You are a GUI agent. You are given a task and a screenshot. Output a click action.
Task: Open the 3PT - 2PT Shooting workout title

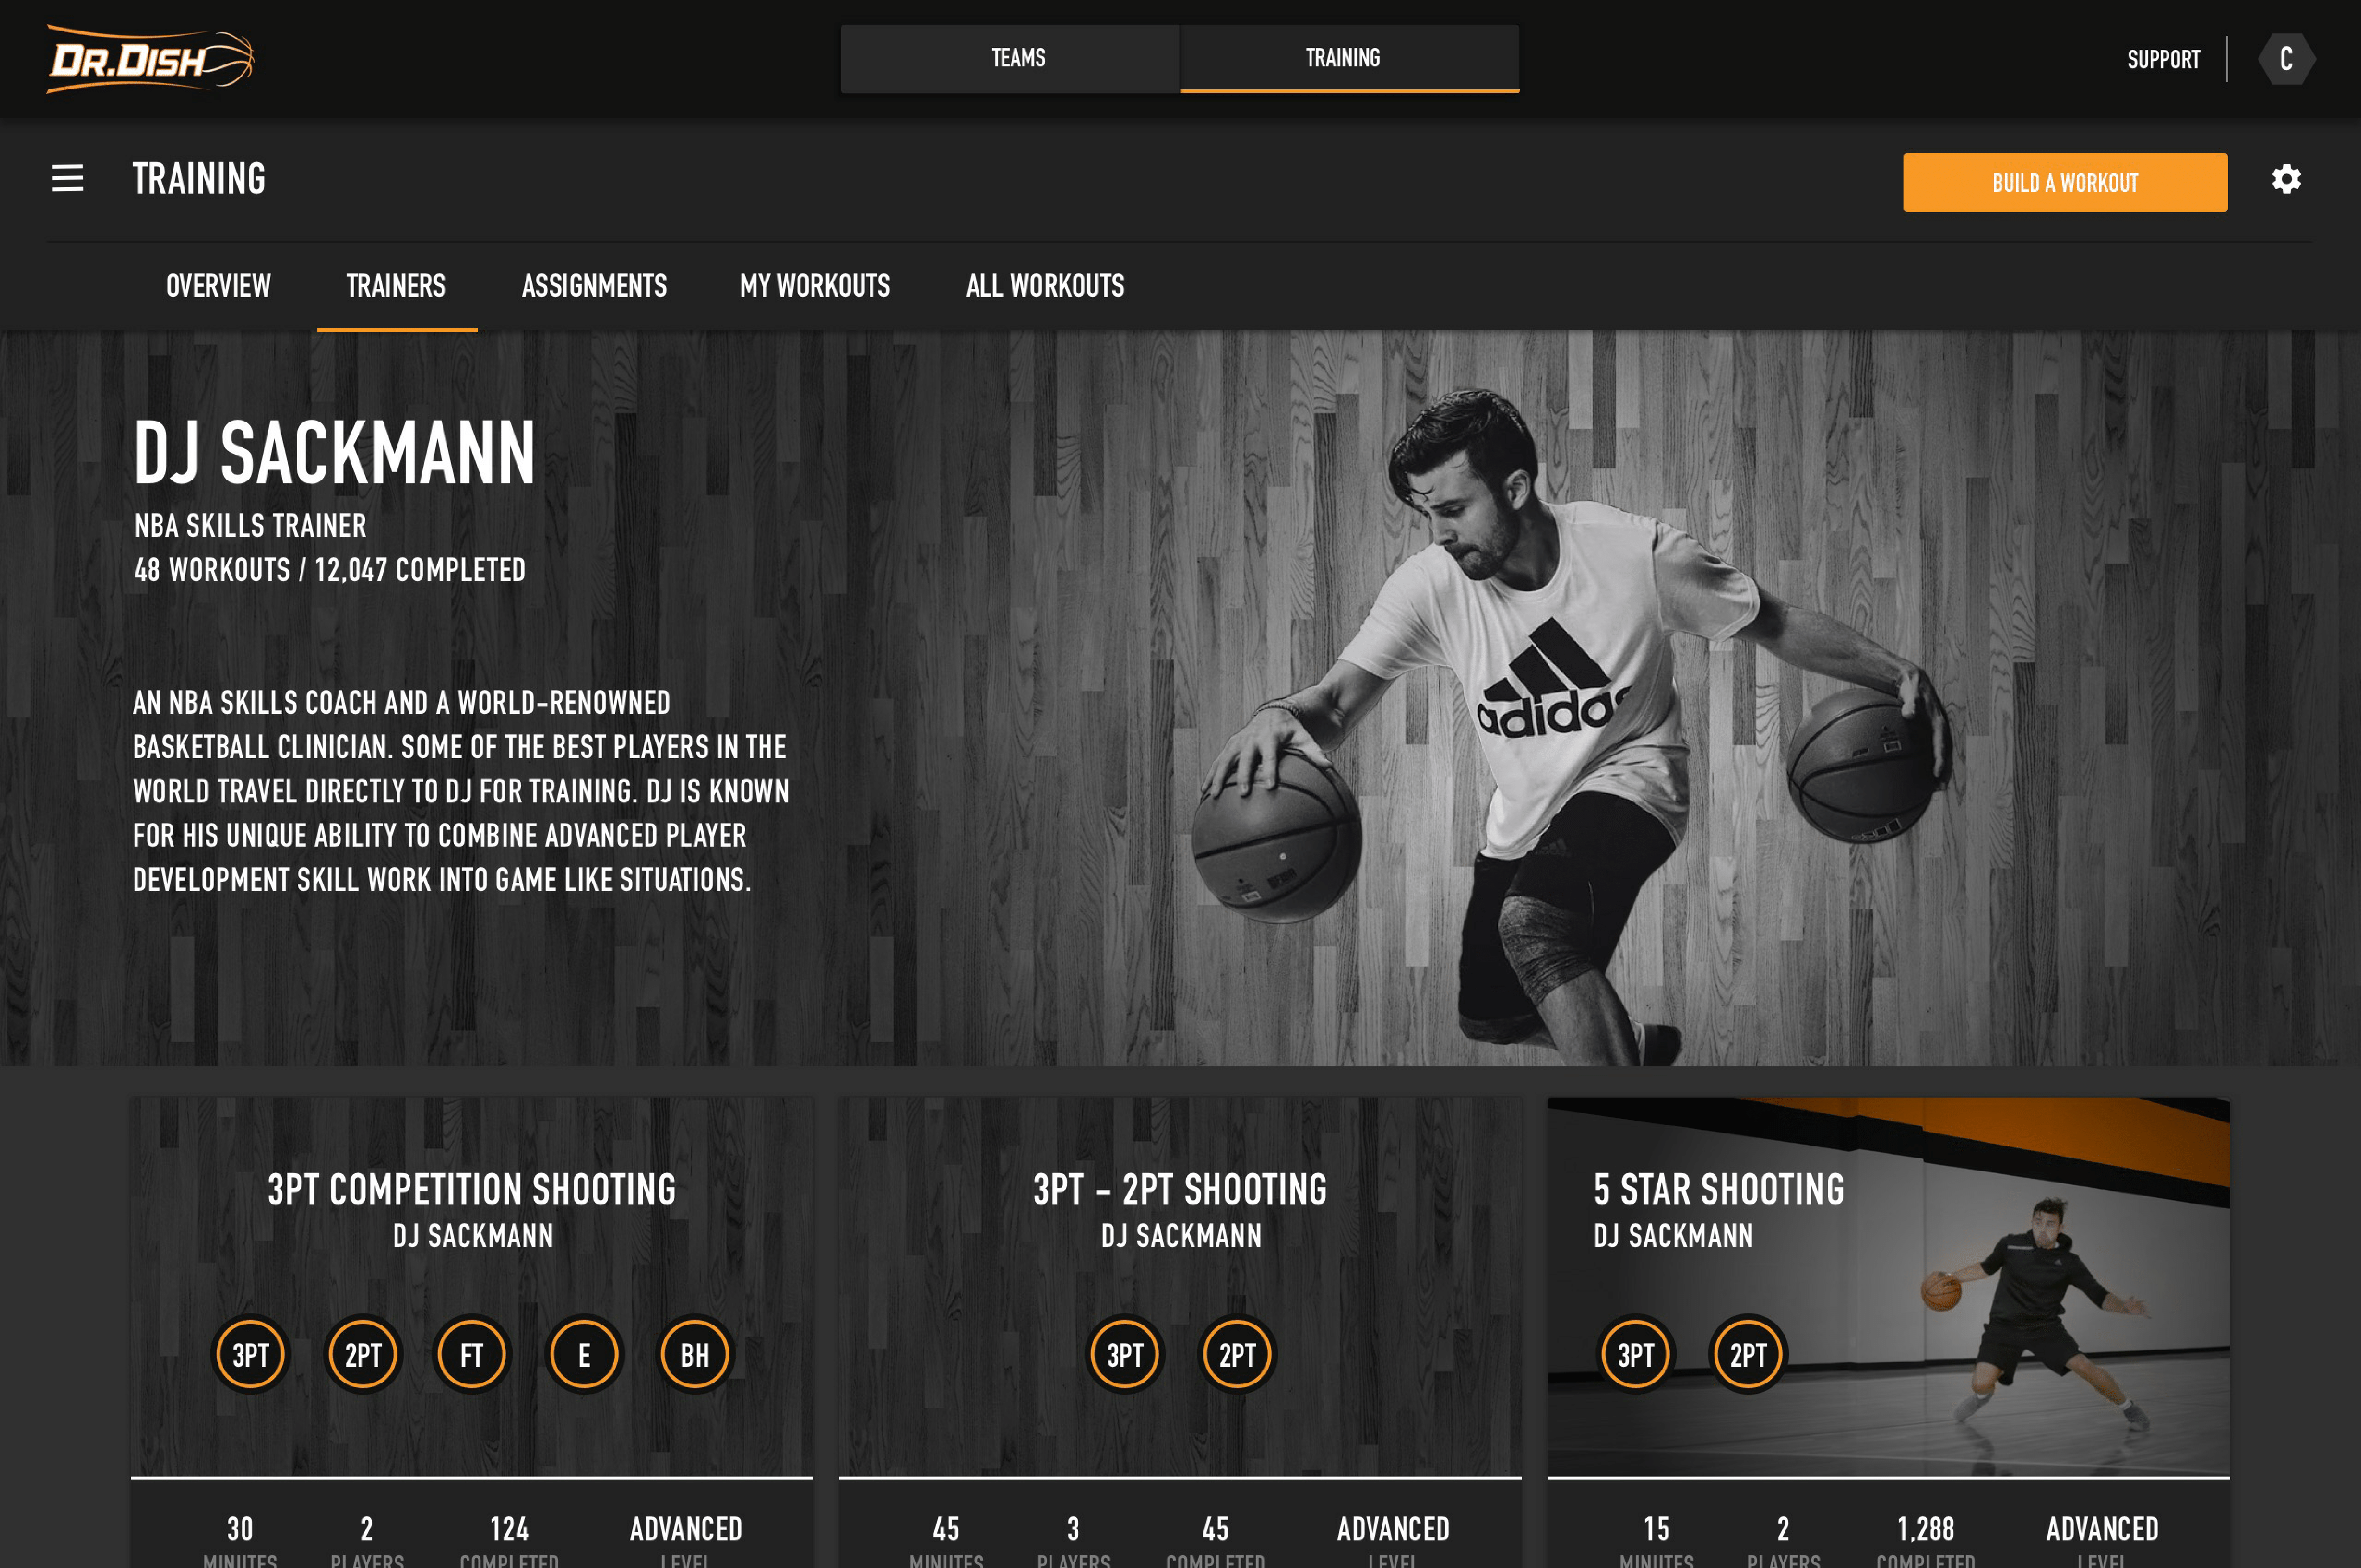click(1180, 1190)
